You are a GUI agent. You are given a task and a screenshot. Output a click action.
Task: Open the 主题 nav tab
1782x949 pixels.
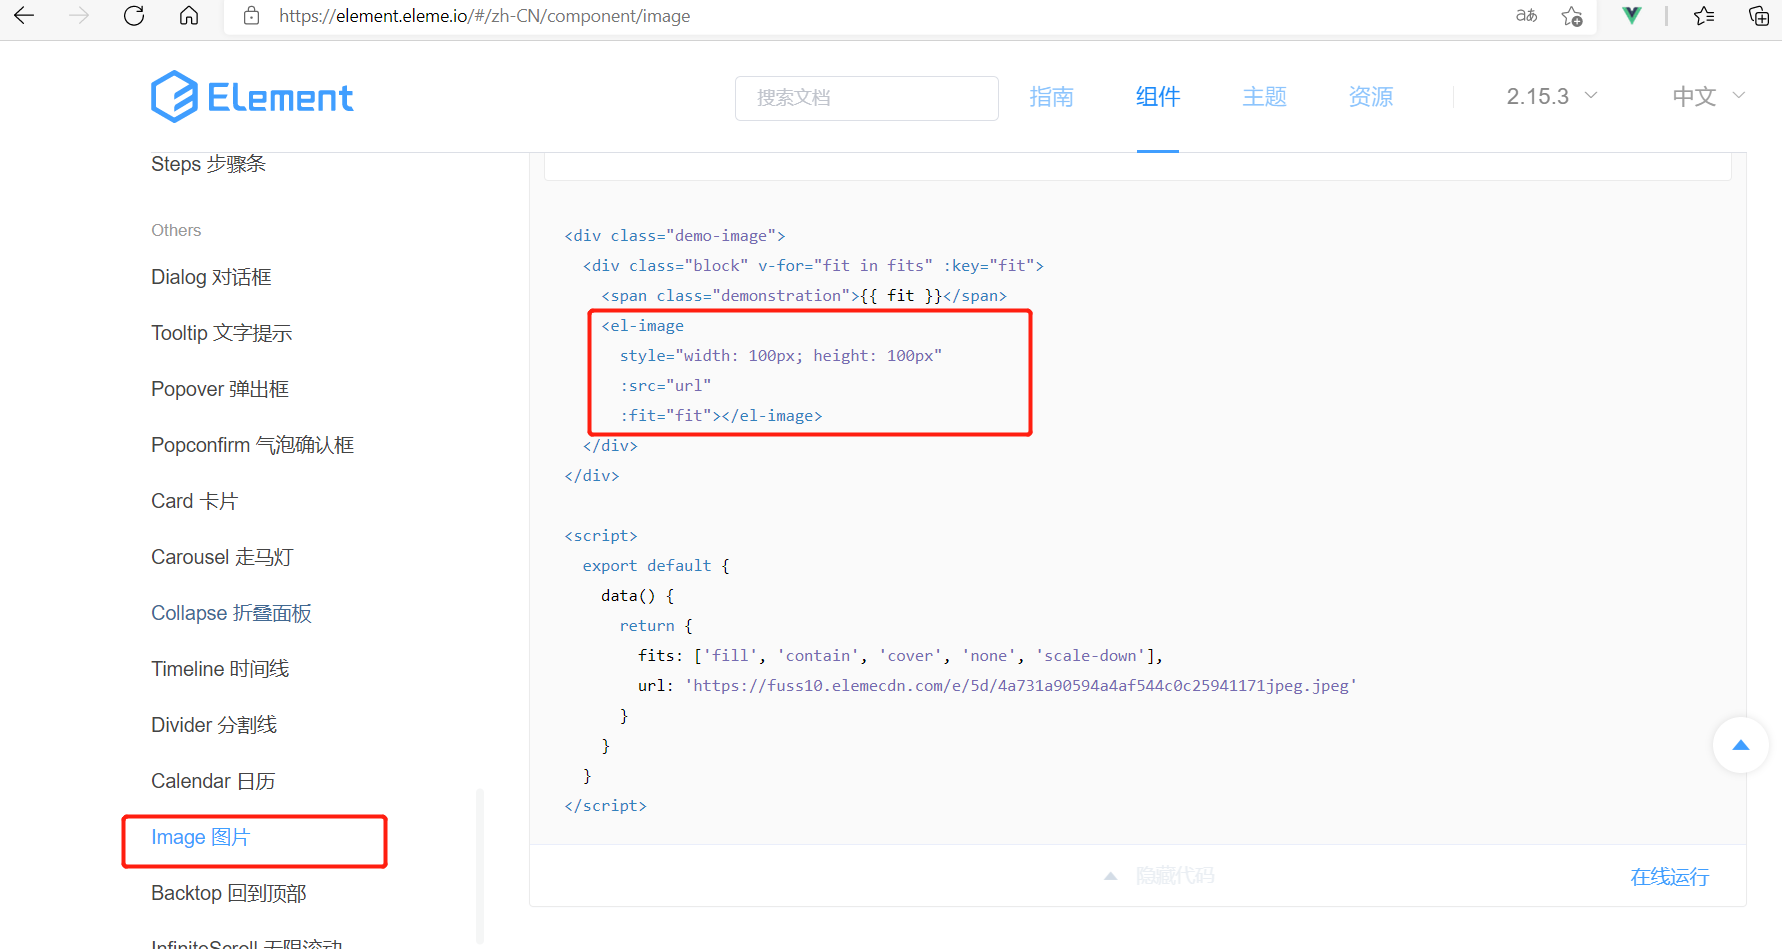pos(1265,97)
